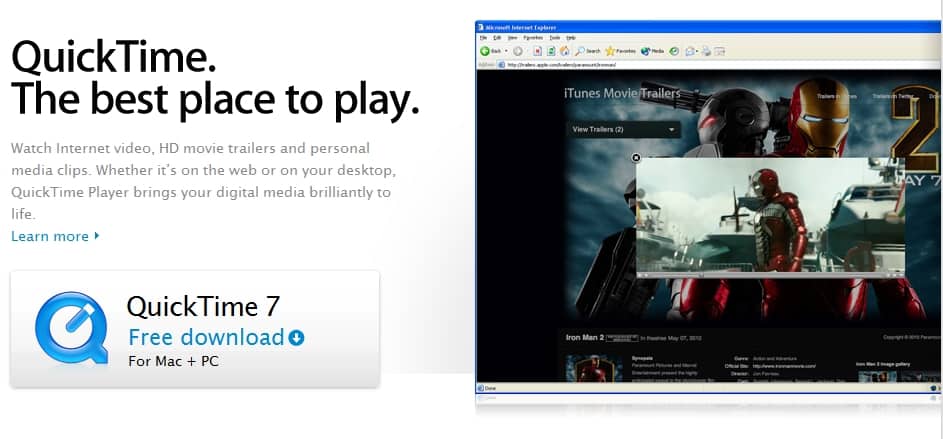The height and width of the screenshot is (439, 943).
Task: Open the official site ironmanmovie.com link
Action: pyautogui.click(x=784, y=366)
